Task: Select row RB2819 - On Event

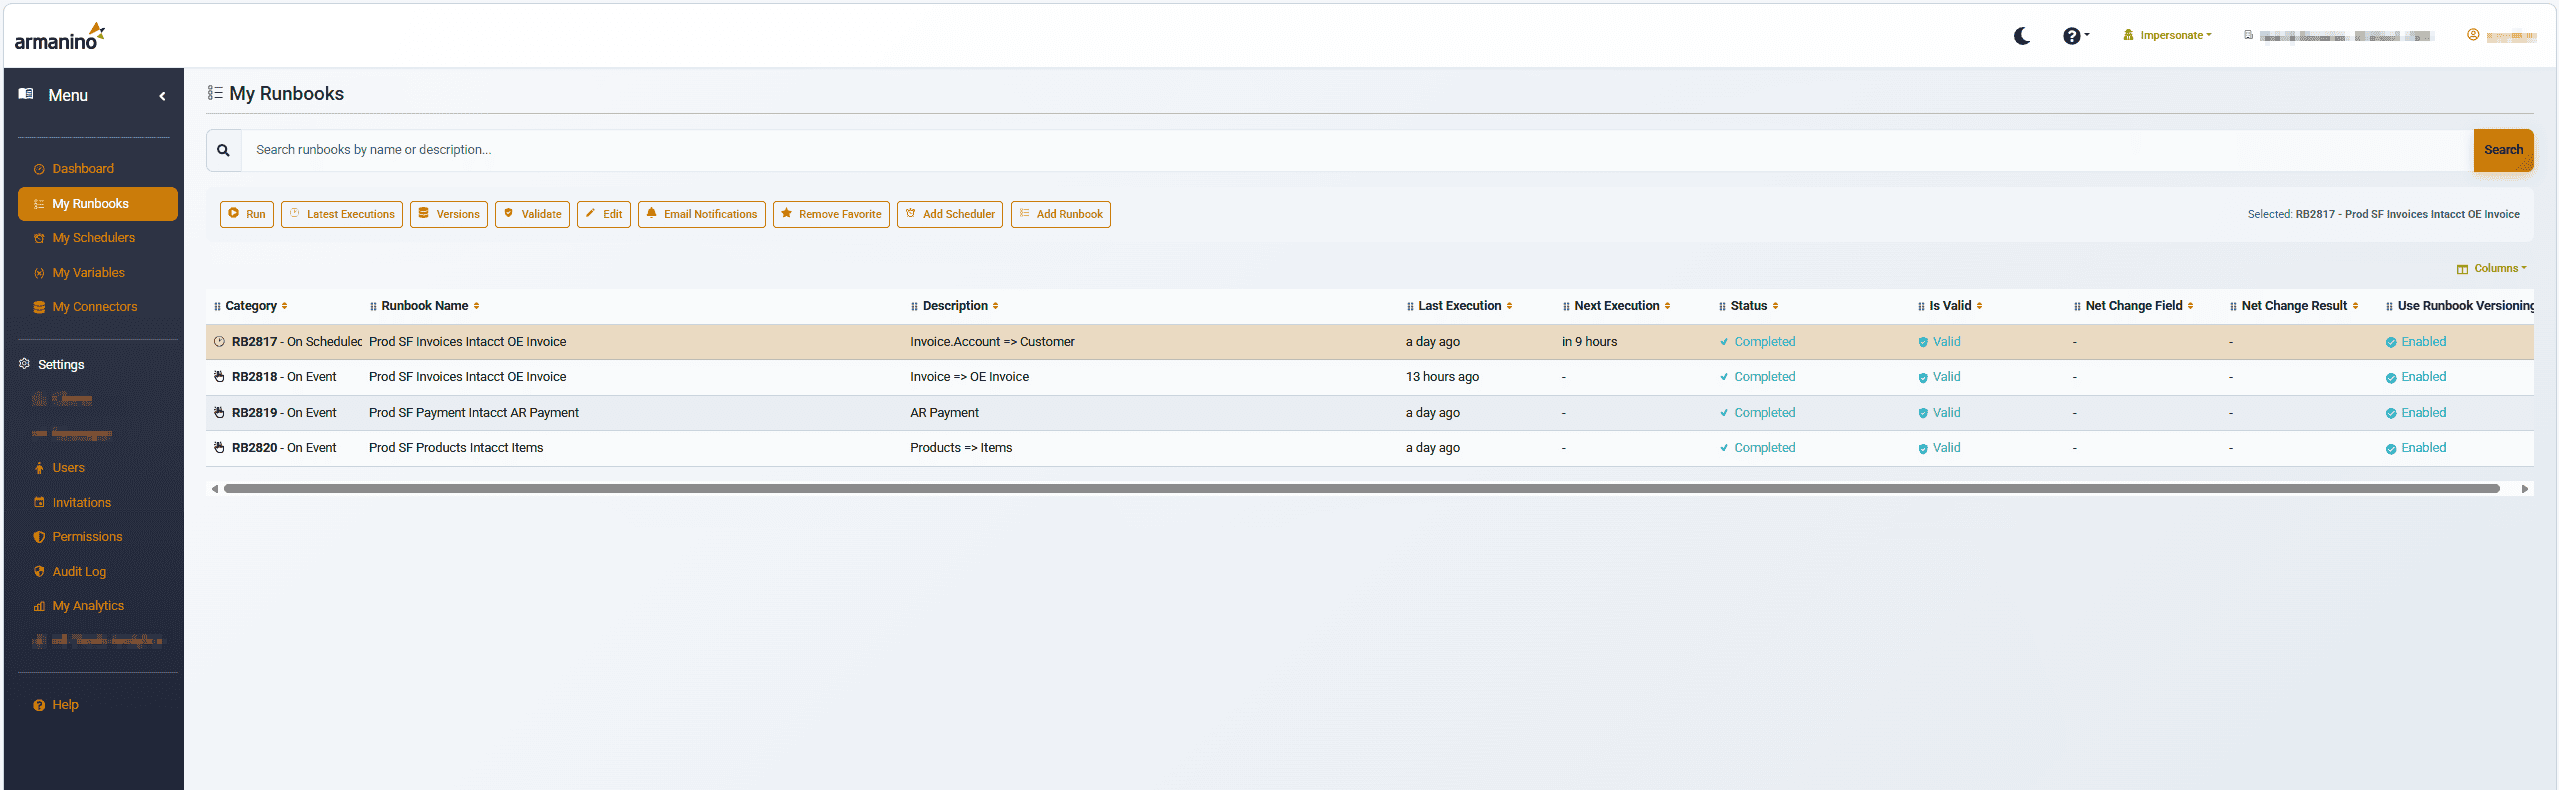Action: pyautogui.click(x=1370, y=413)
